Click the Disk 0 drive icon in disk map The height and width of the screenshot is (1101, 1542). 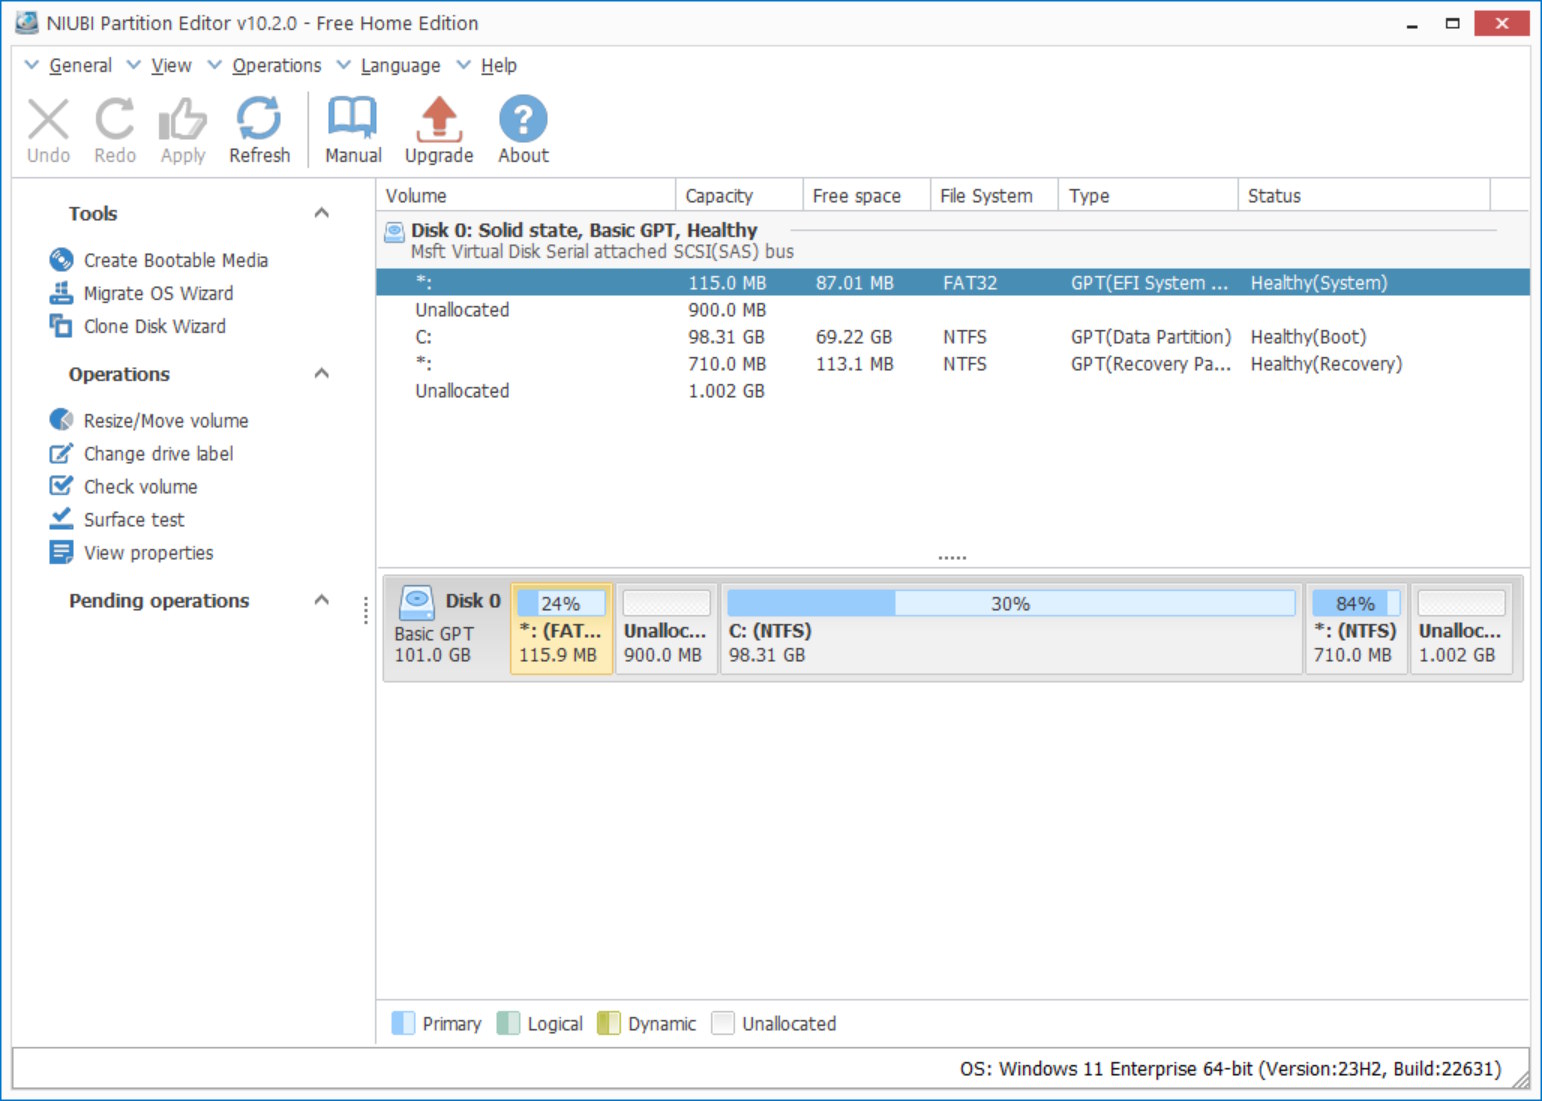(x=416, y=603)
